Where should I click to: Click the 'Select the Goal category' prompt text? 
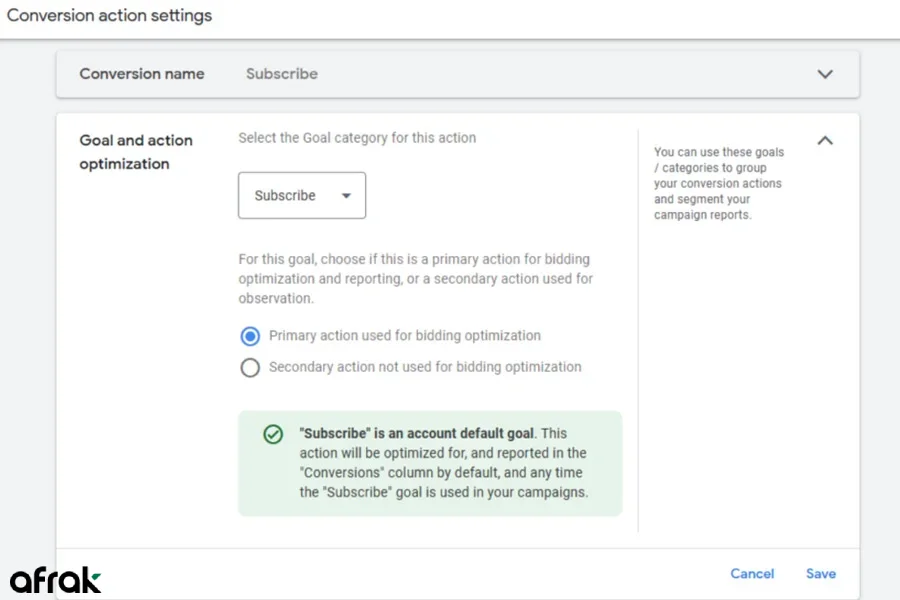click(357, 138)
